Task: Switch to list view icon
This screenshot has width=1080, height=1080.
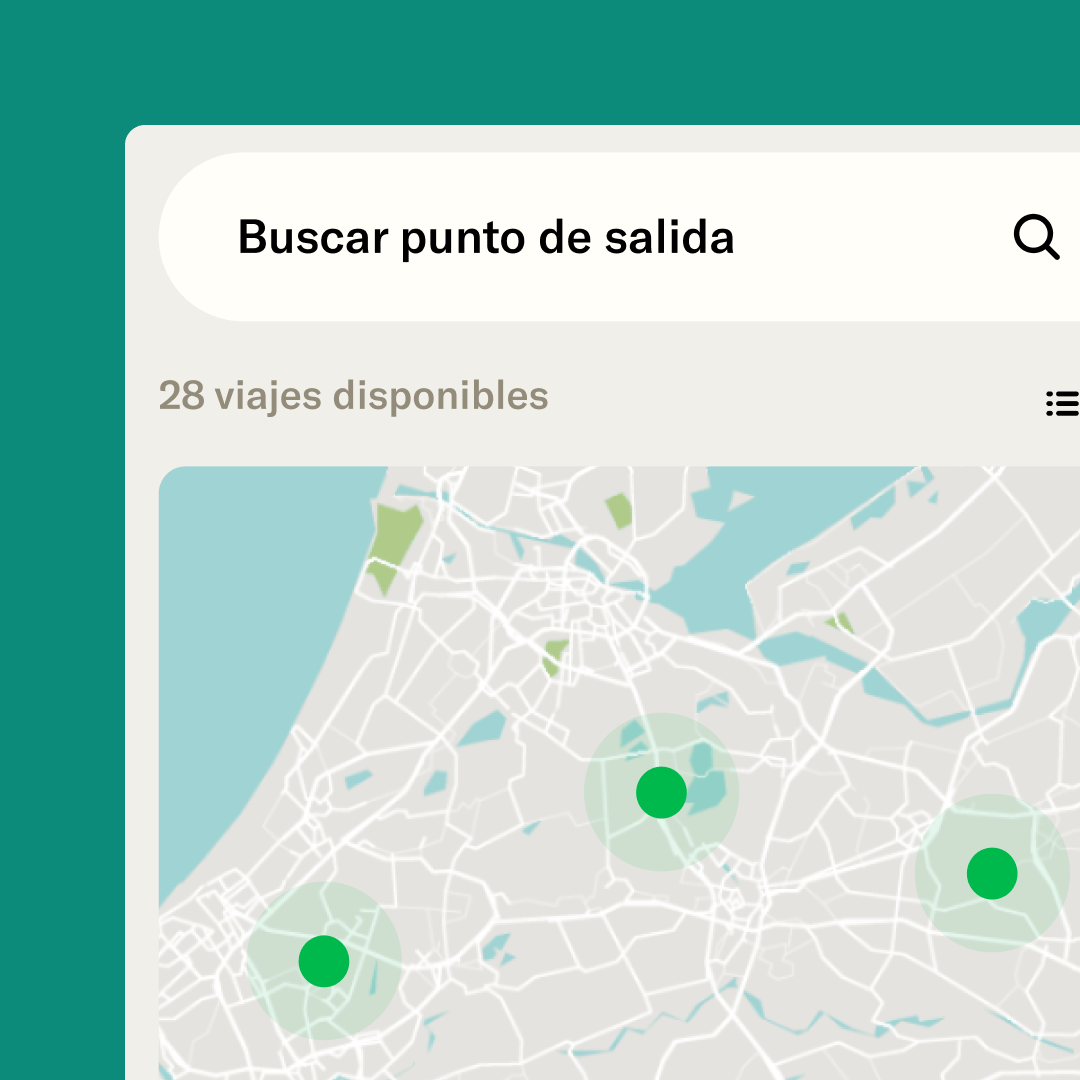Action: [x=1061, y=403]
